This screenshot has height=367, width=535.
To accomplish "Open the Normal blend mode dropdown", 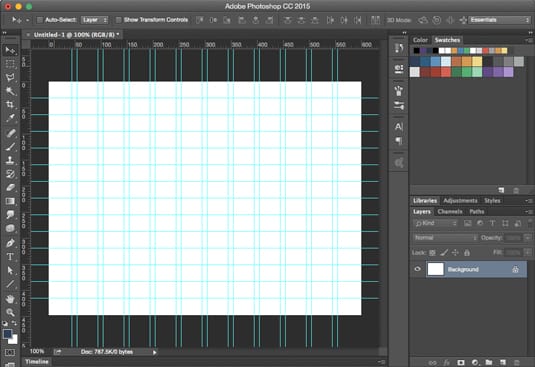I will [446, 238].
